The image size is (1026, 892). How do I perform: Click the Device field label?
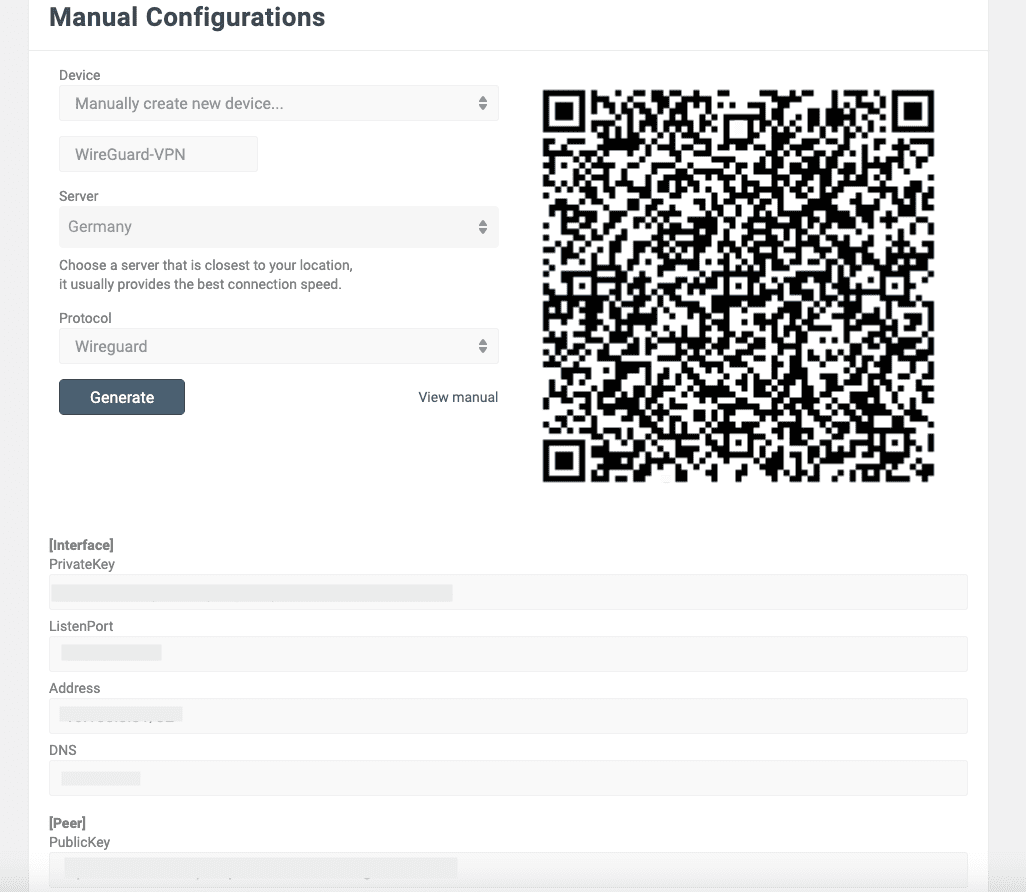pos(80,75)
